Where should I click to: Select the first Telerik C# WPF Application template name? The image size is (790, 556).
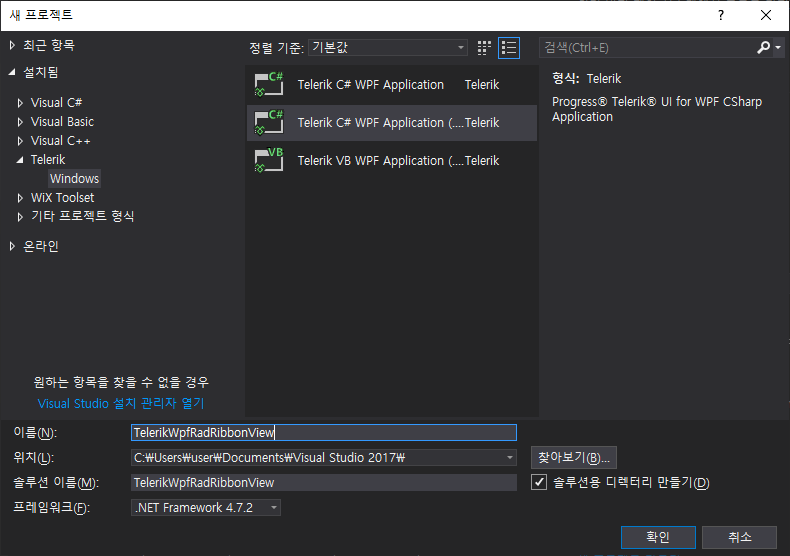[x=371, y=85]
